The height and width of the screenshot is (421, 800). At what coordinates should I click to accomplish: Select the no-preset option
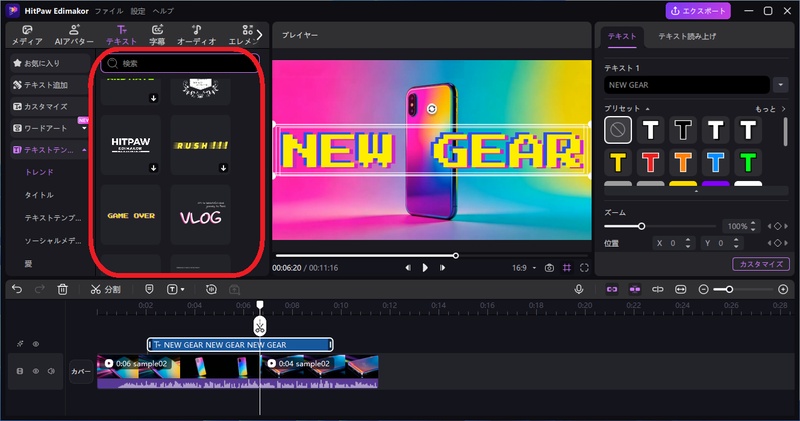[618, 130]
